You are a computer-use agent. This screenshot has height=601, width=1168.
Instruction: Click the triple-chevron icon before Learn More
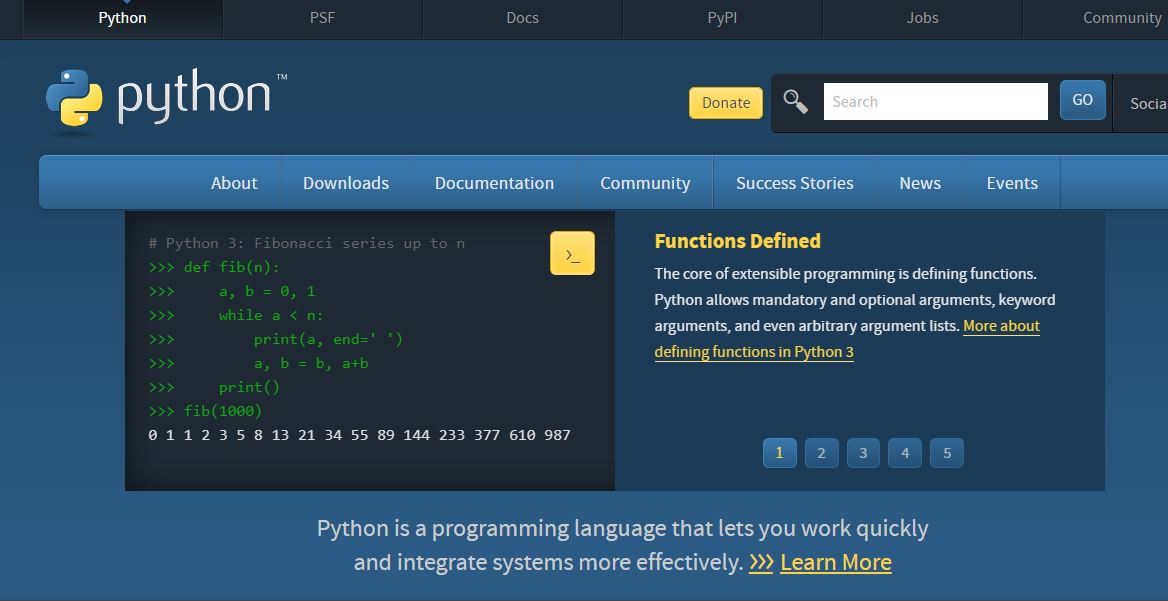[761, 562]
